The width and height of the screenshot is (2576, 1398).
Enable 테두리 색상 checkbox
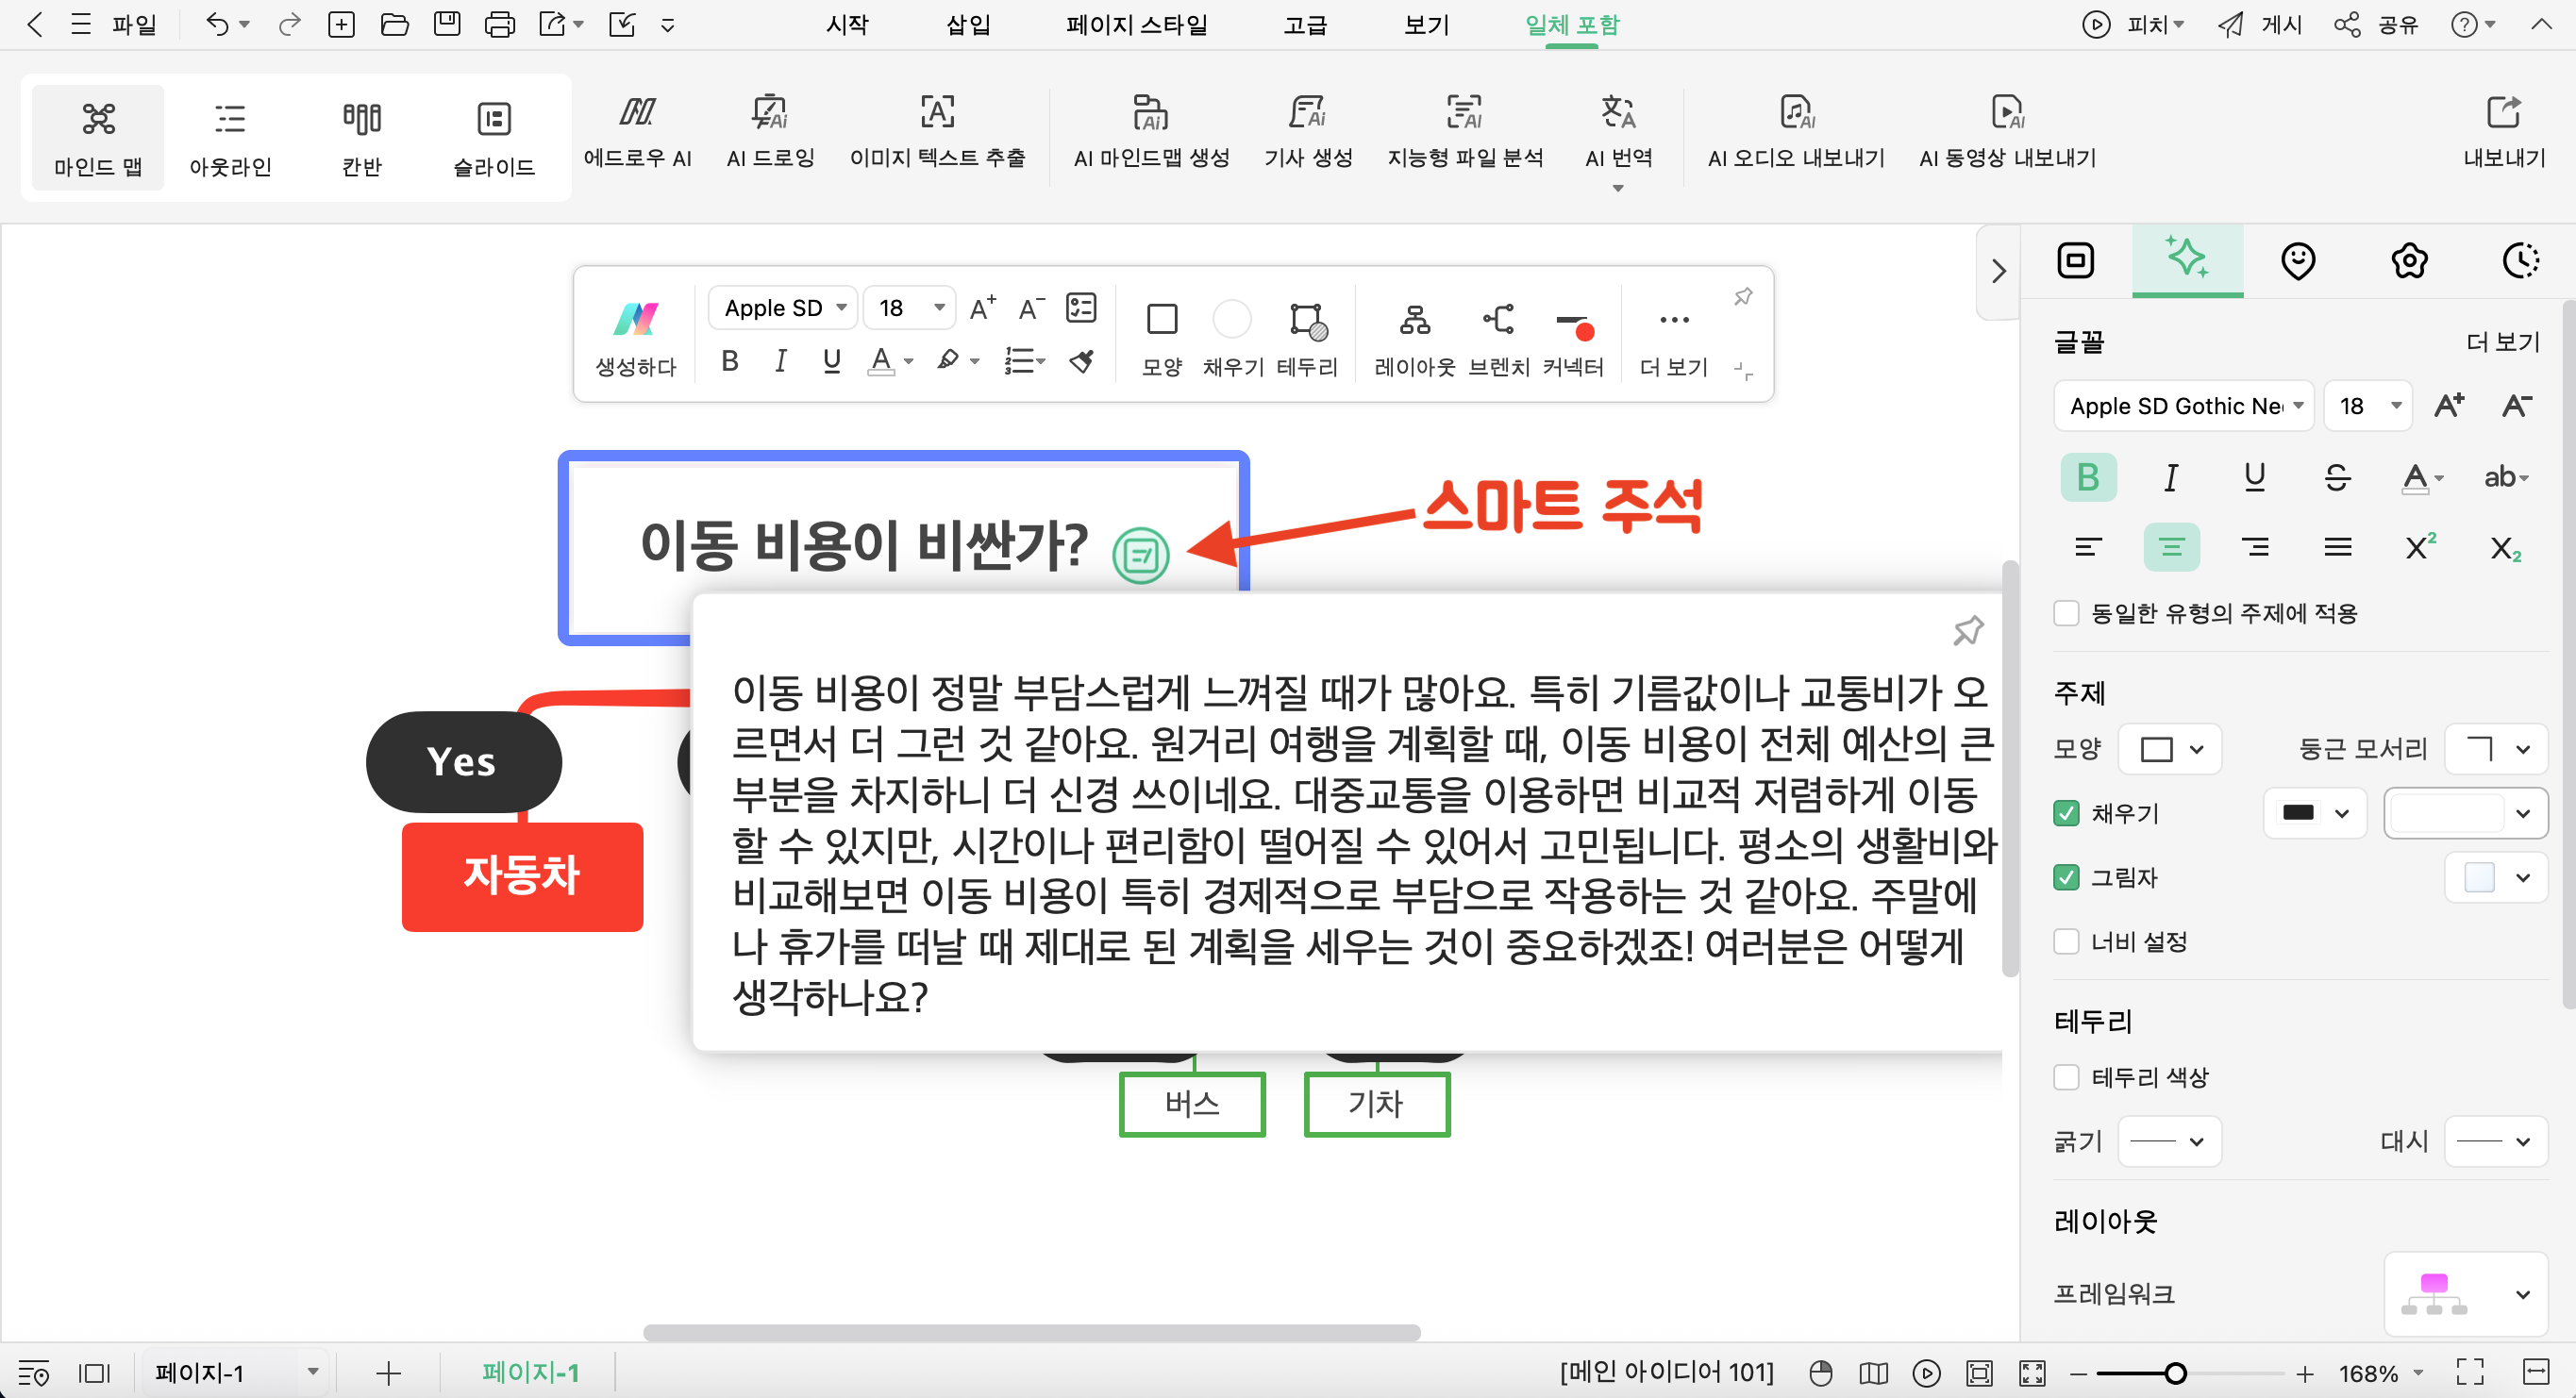click(2066, 1077)
